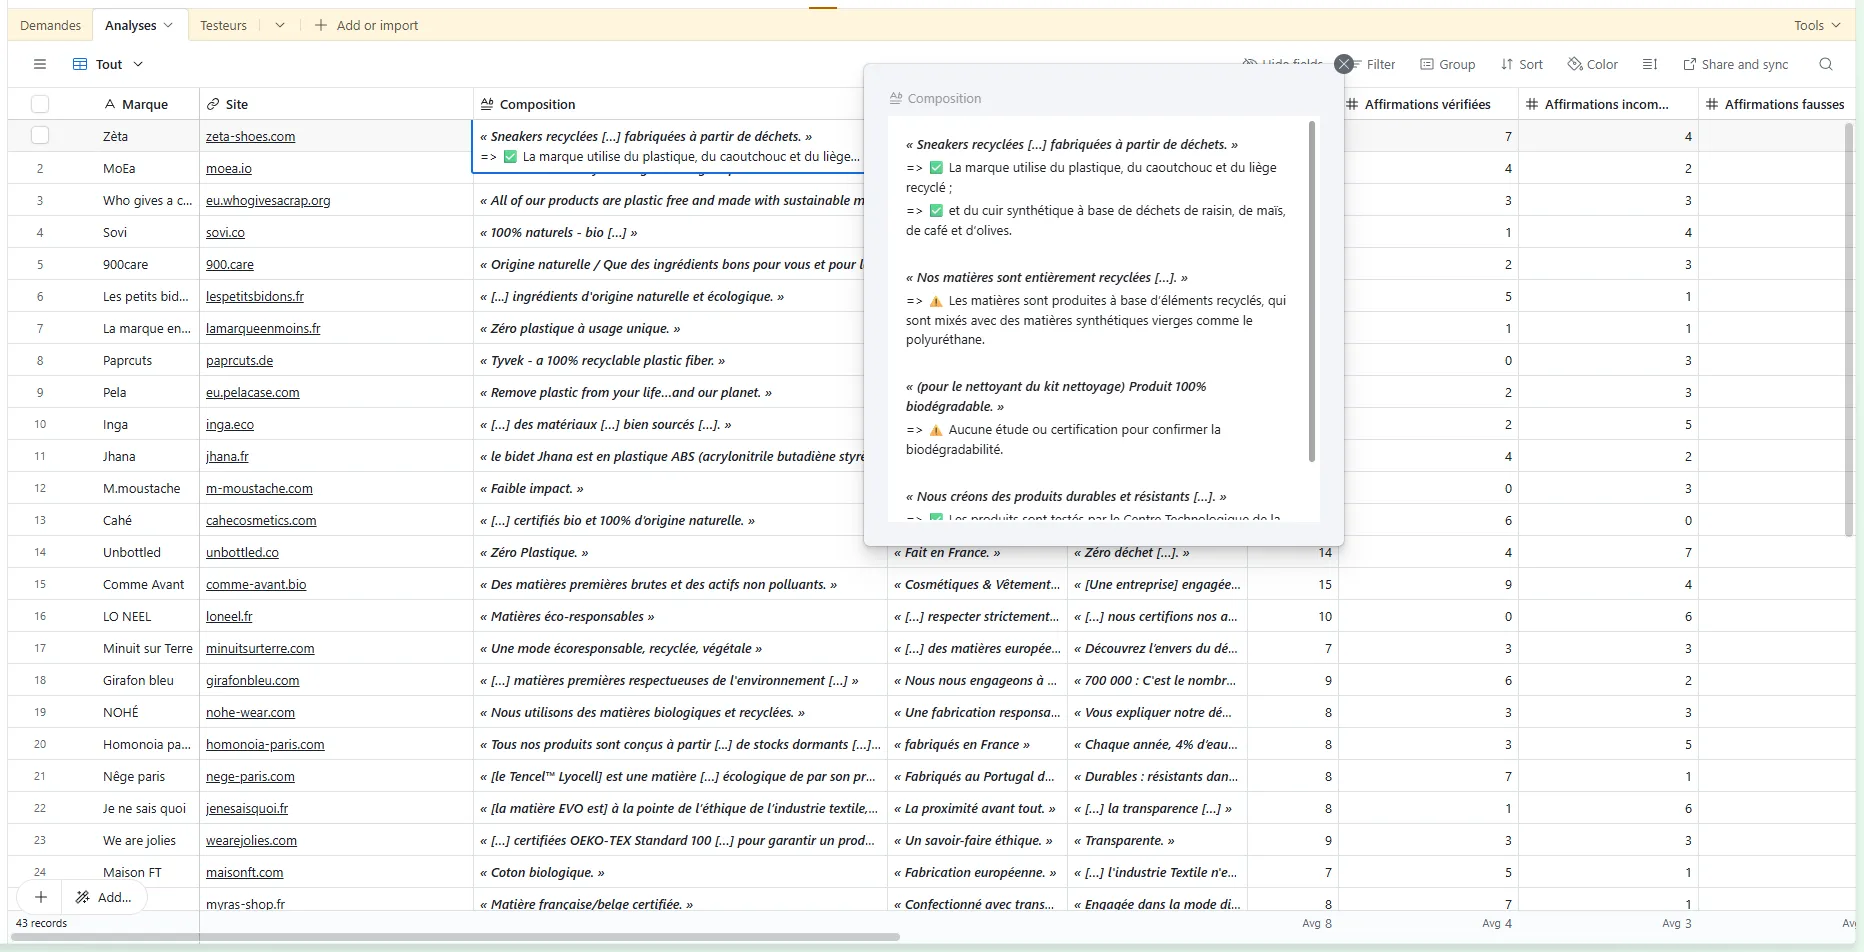Open the zeta-shoes.com link

point(250,136)
